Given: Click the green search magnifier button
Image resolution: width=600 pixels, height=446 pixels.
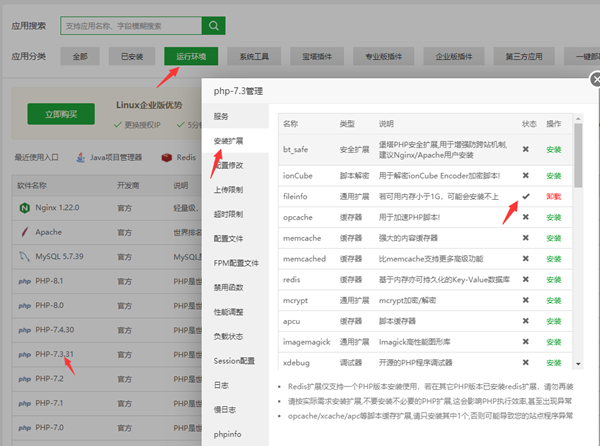Looking at the screenshot, I should pyautogui.click(x=214, y=26).
